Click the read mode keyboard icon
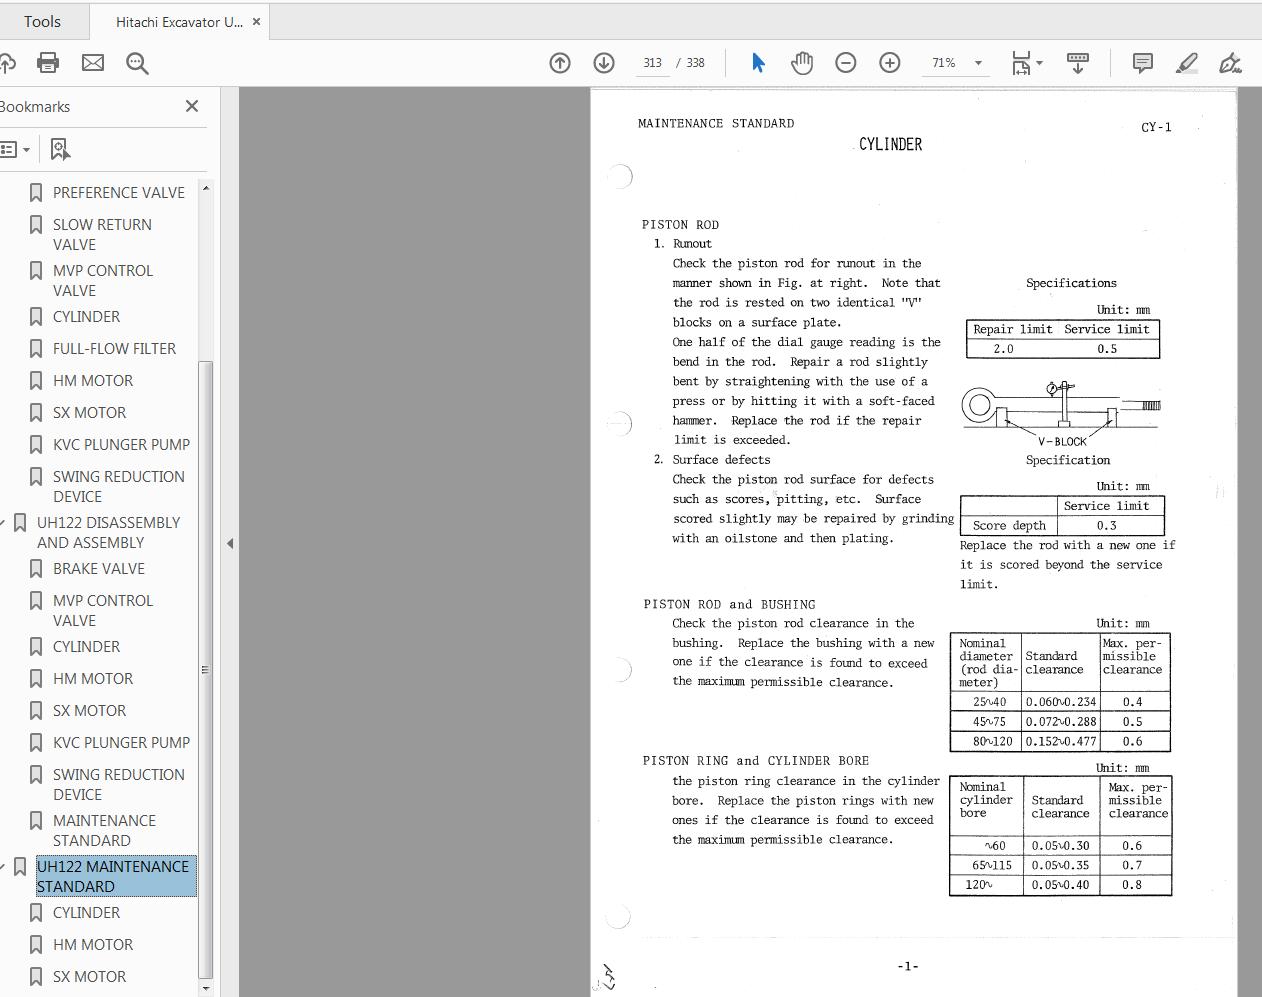Viewport: 1262px width, 997px height. coord(1078,63)
